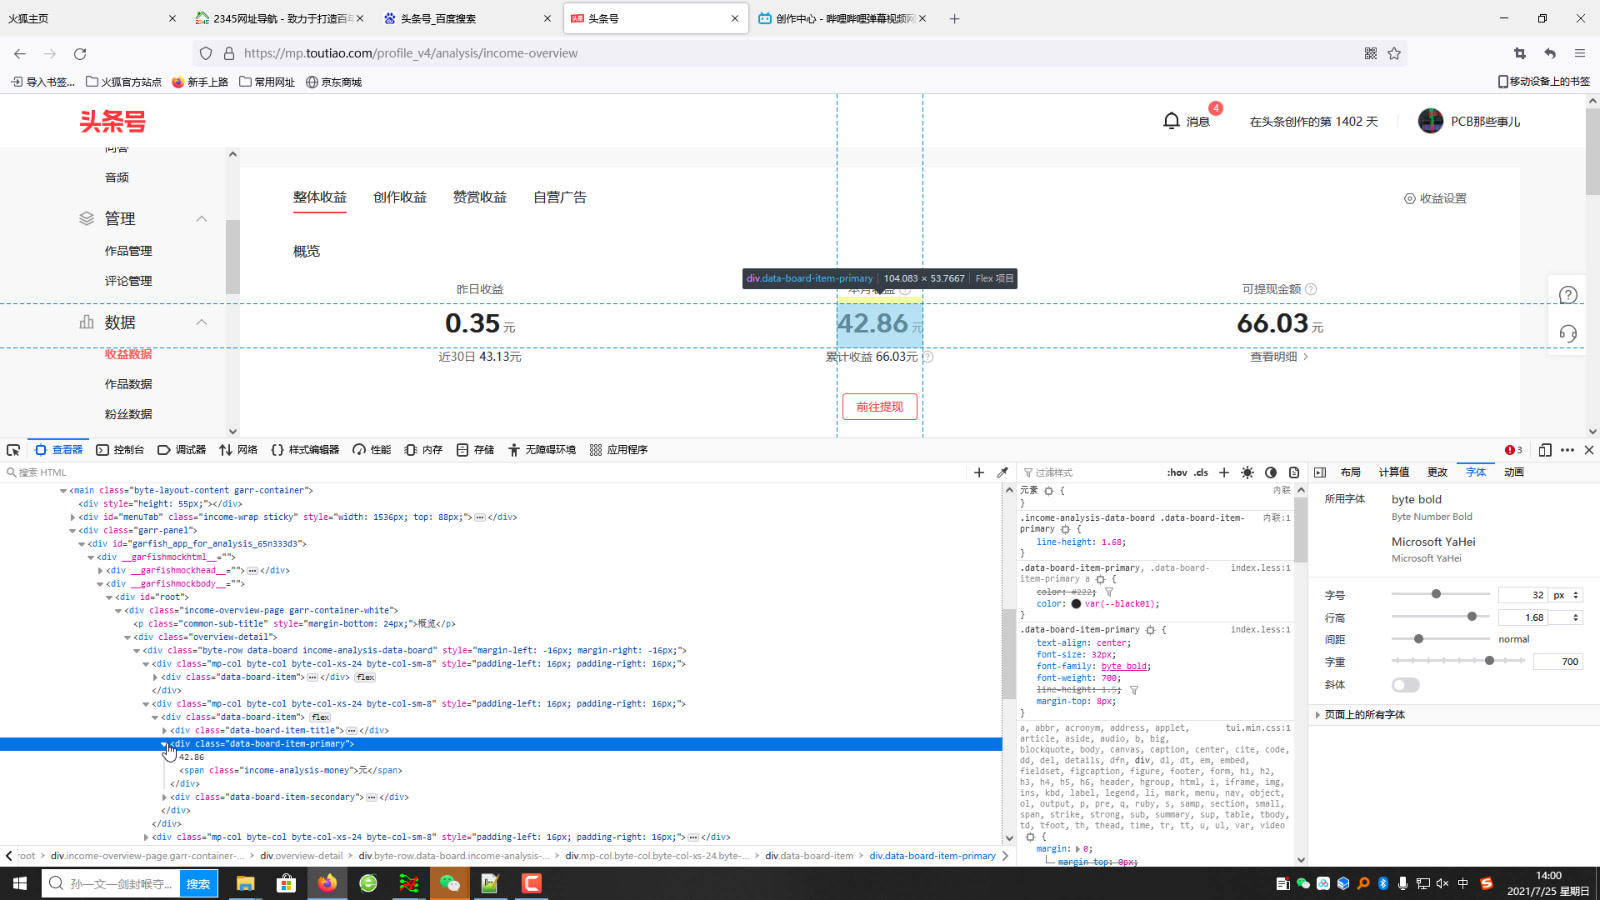Switch to the 控制台 console tab
1600x900 pixels.
point(120,450)
